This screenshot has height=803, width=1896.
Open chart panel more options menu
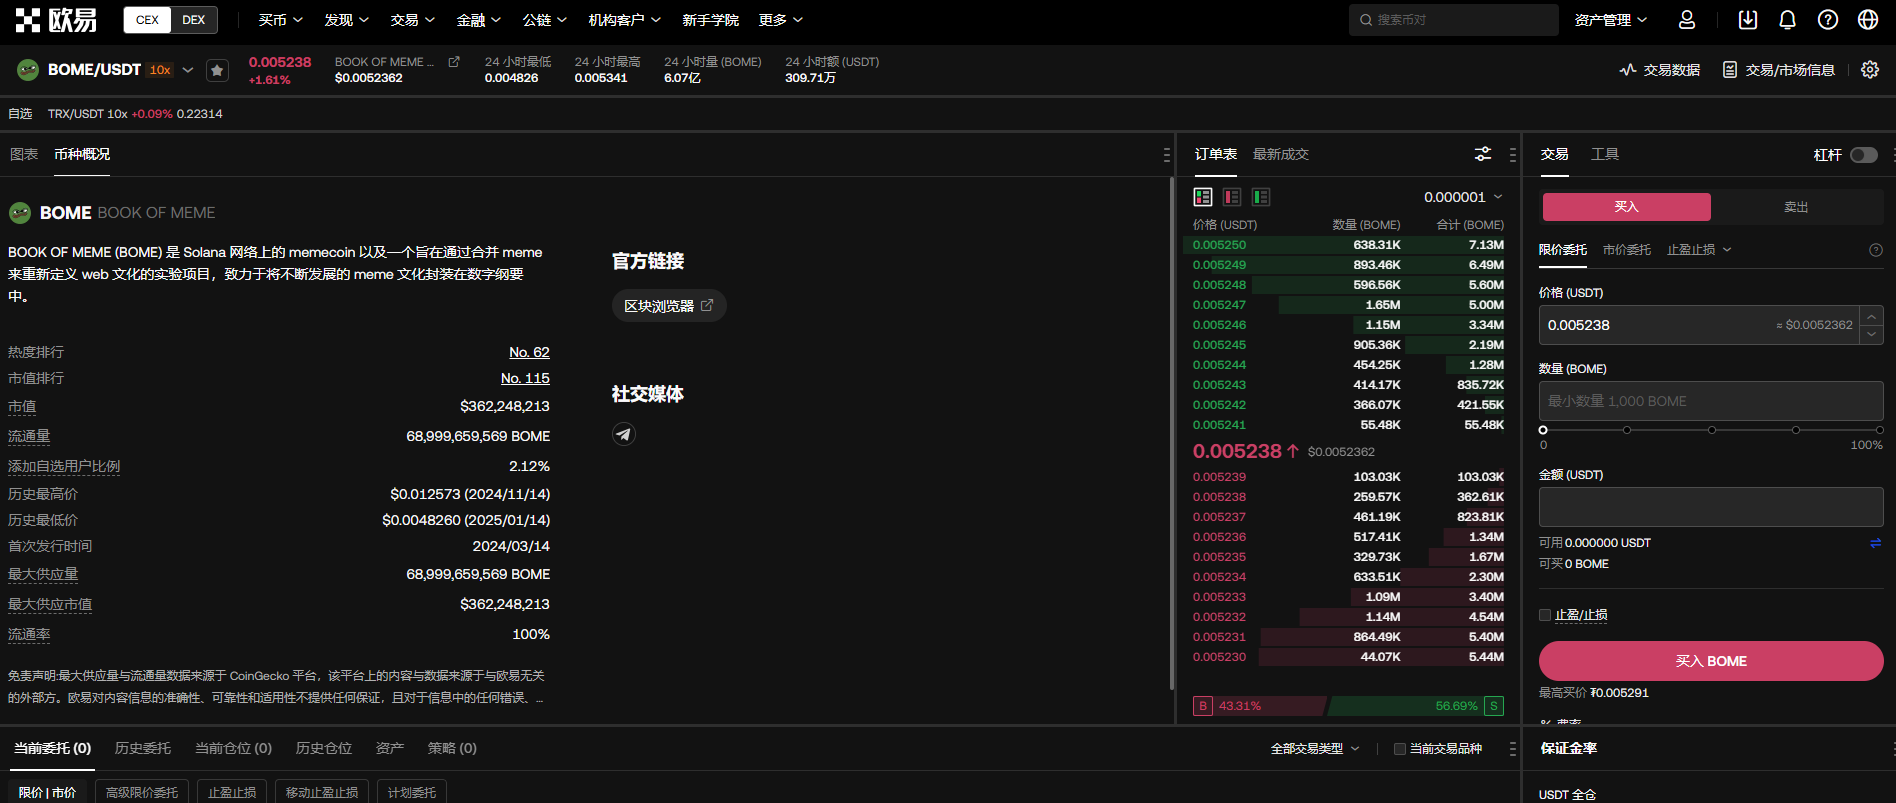pos(1166,155)
